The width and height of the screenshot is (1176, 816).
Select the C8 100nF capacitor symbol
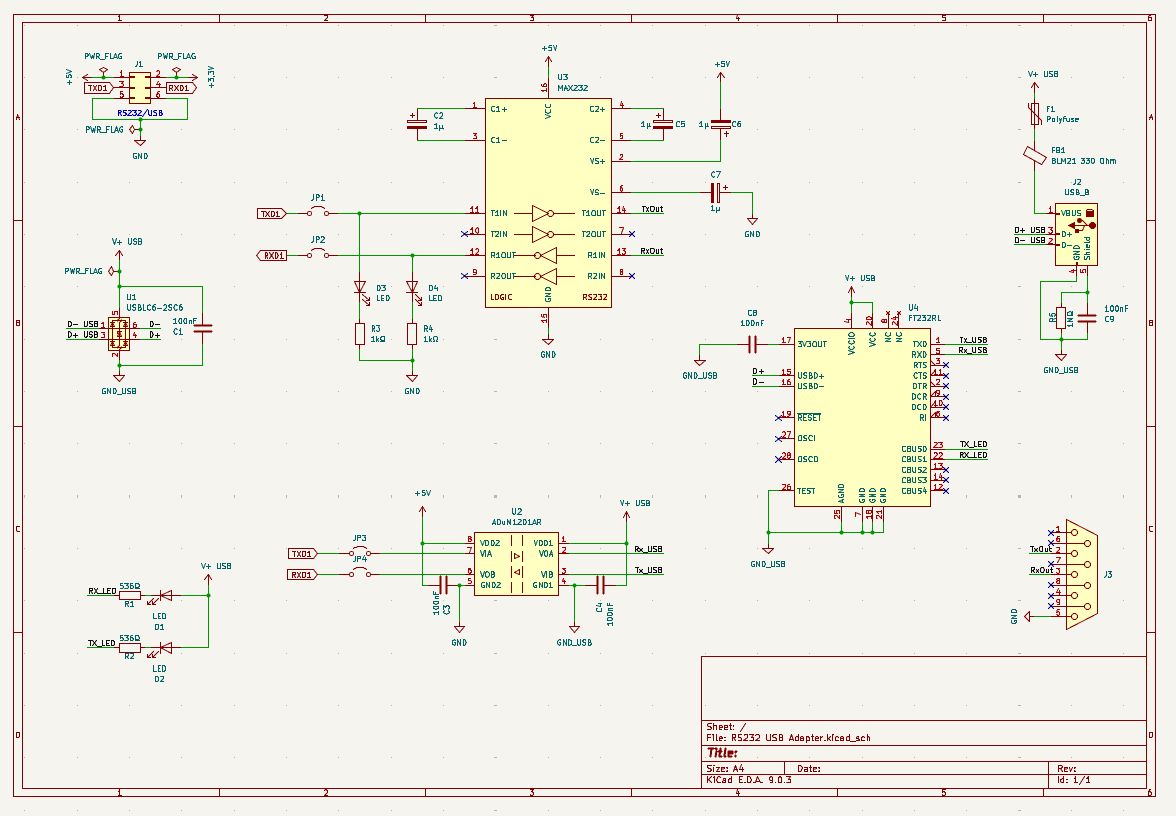pos(752,344)
